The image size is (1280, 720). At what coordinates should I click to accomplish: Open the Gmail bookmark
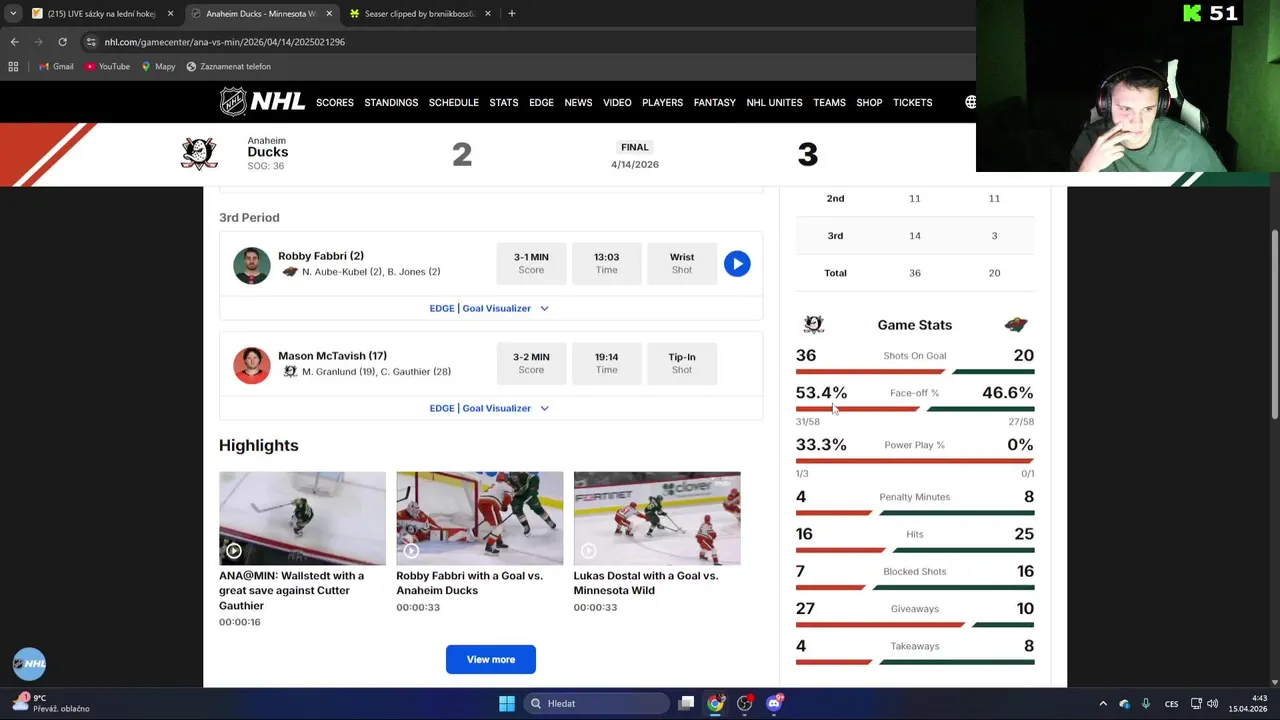coord(55,66)
